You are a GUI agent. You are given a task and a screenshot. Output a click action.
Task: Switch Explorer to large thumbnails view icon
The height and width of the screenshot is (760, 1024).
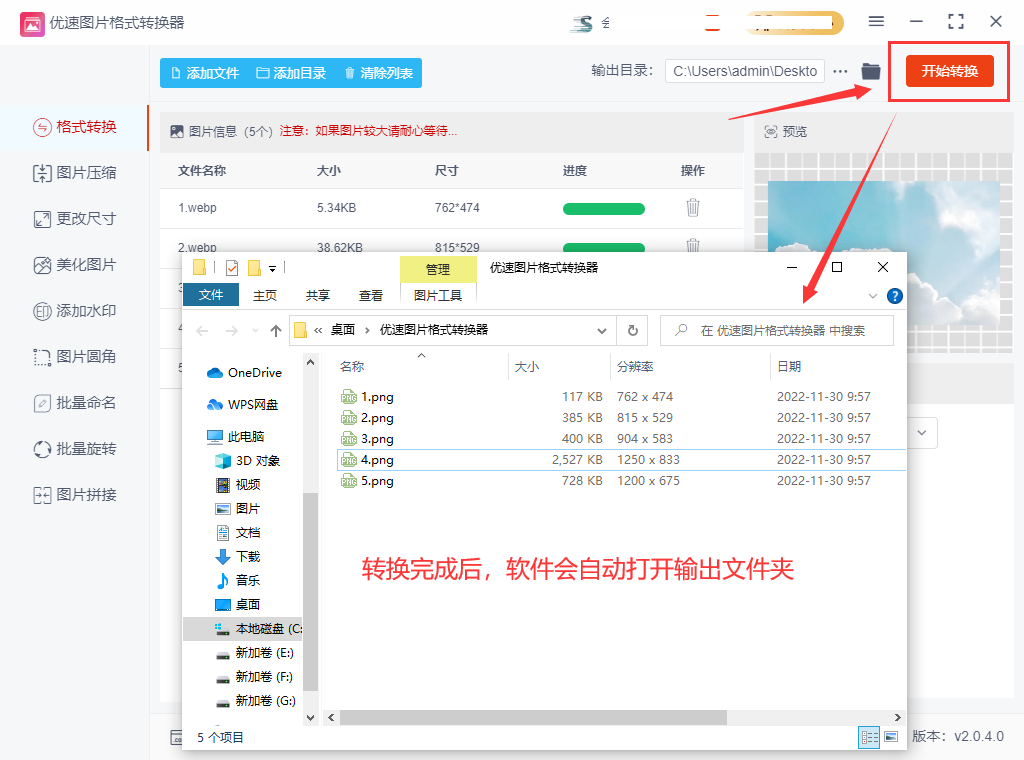pos(891,737)
